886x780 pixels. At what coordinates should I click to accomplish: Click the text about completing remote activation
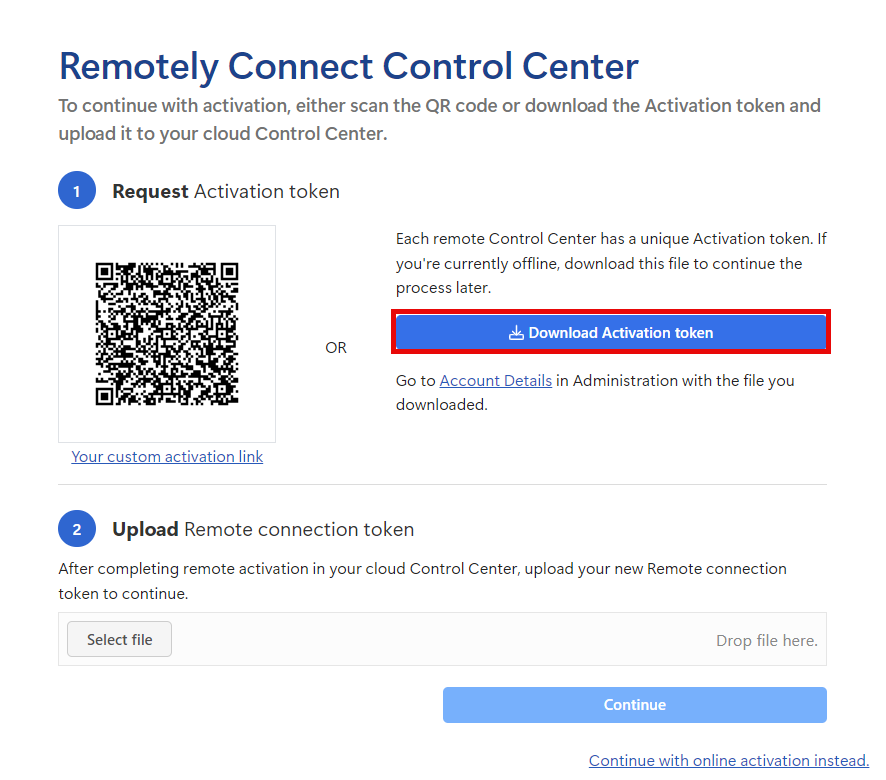(422, 580)
